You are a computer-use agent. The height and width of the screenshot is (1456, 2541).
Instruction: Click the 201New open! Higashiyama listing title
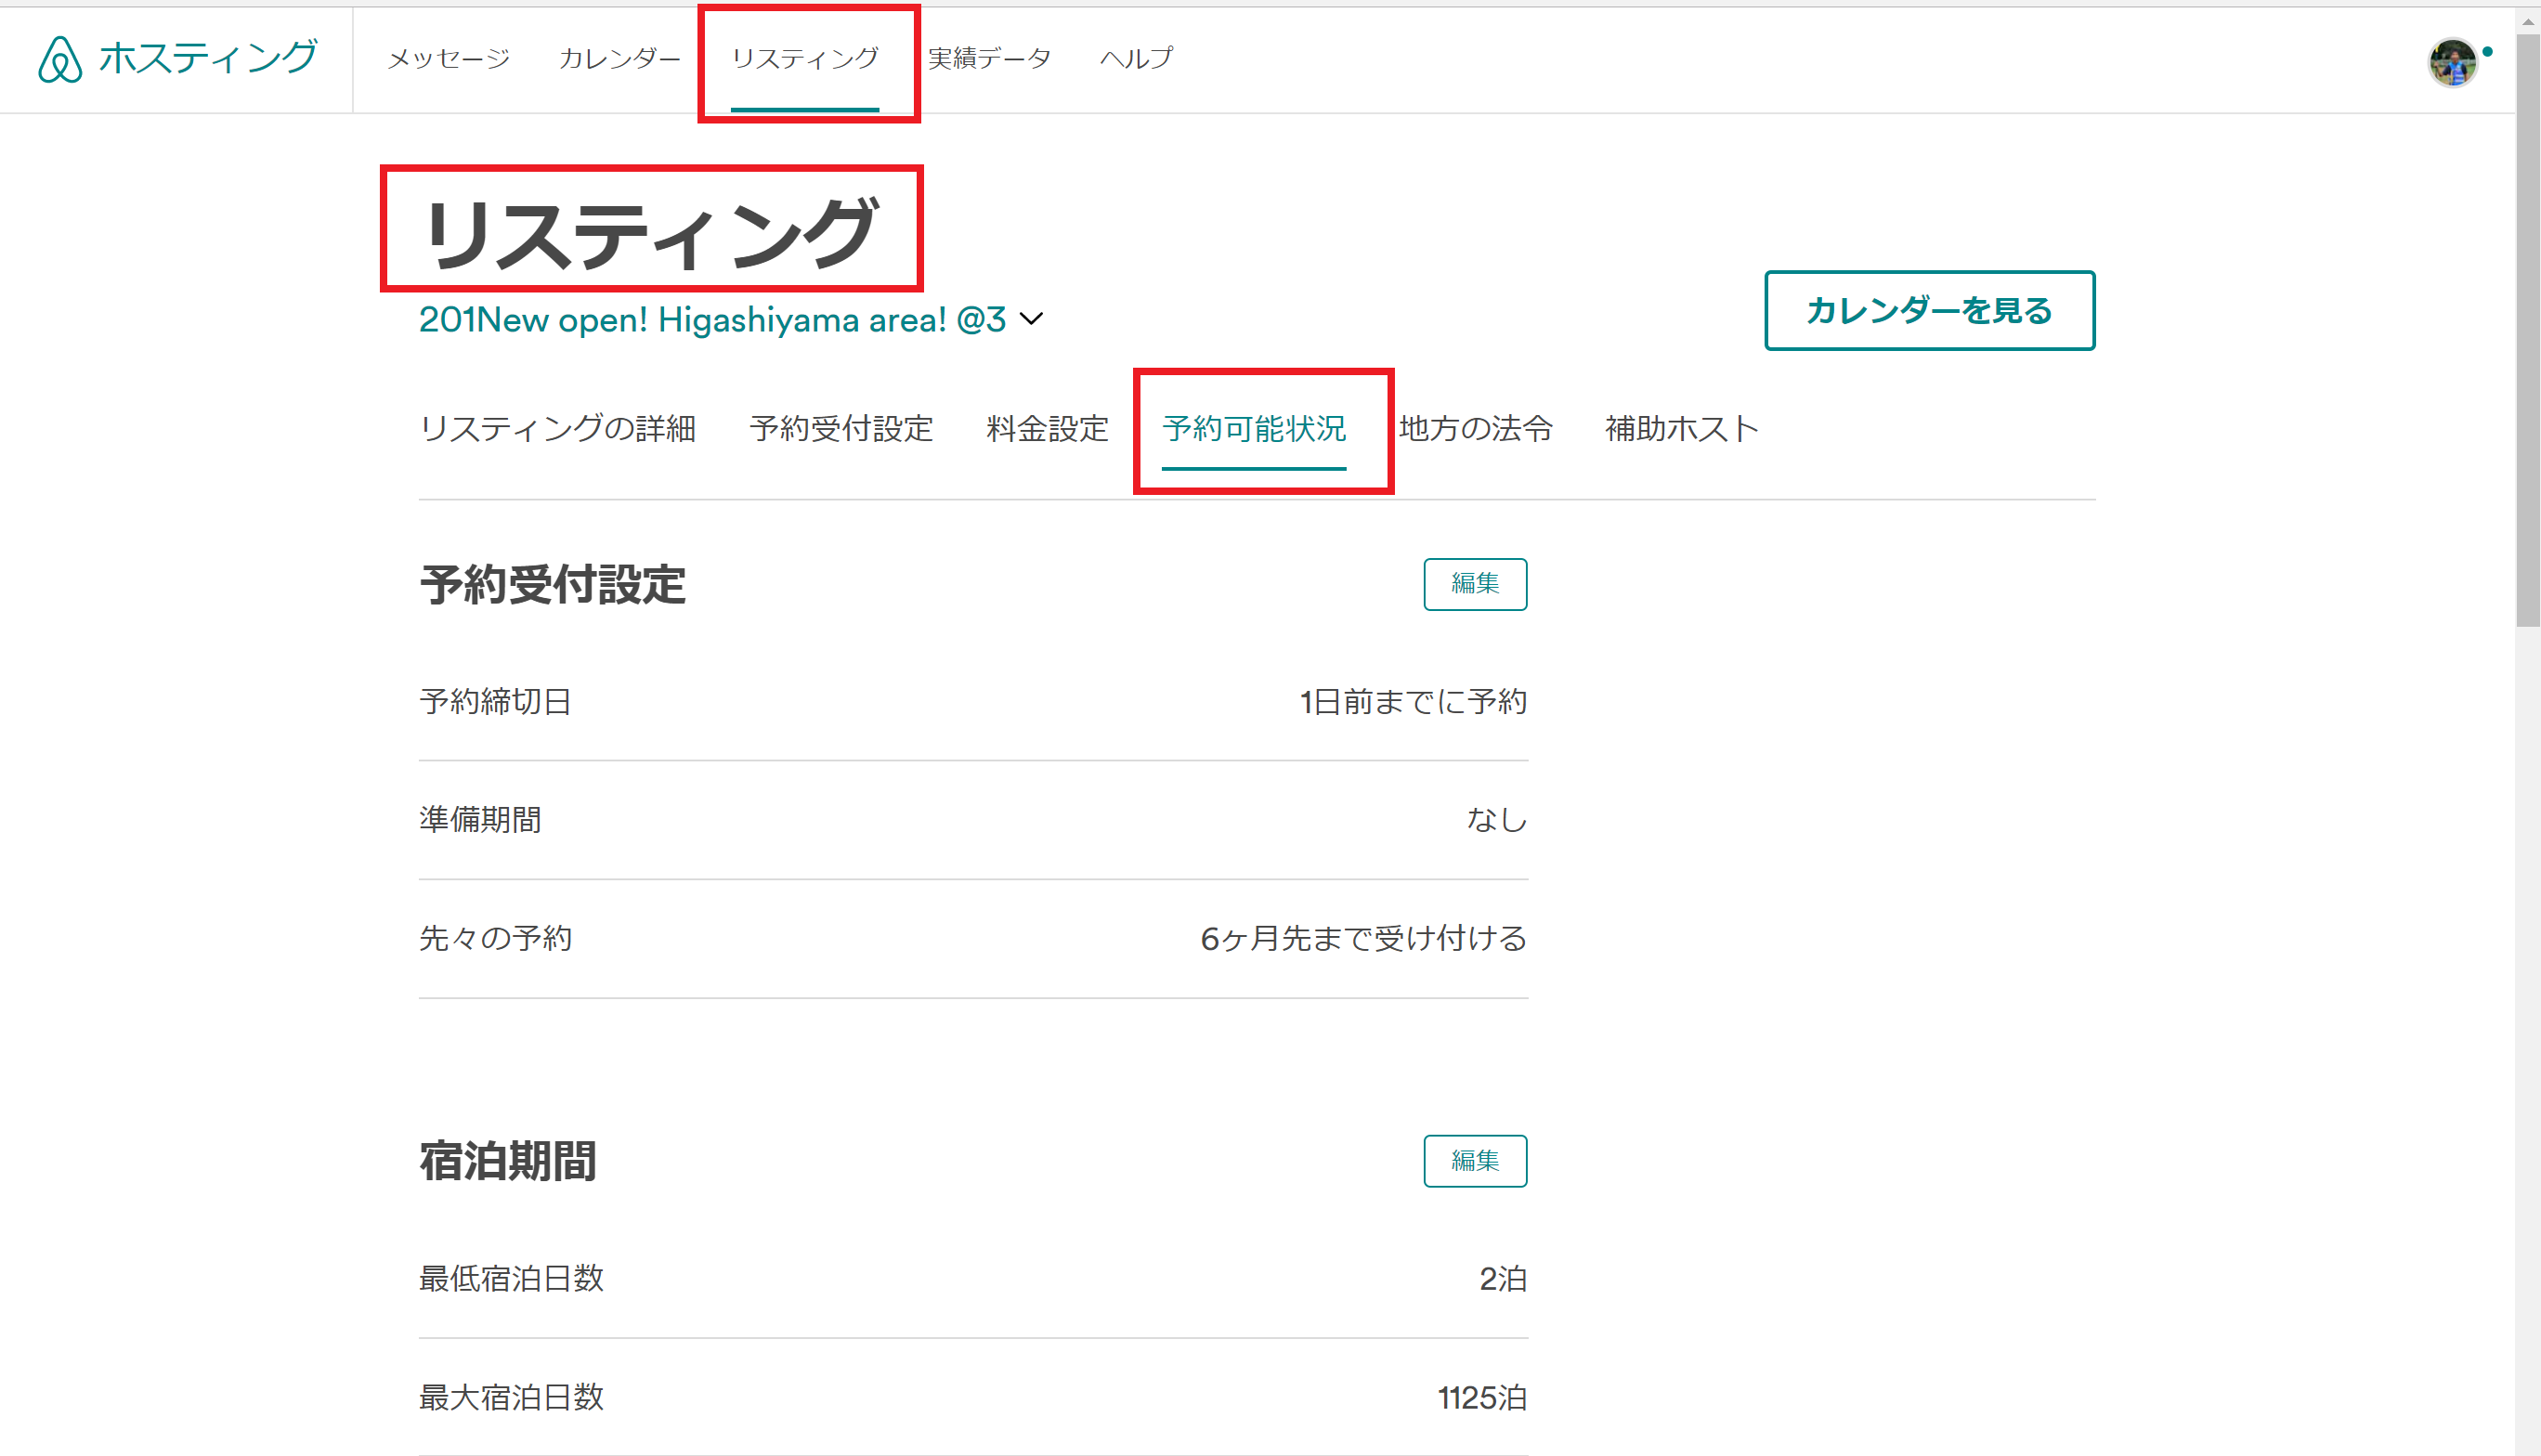711,320
